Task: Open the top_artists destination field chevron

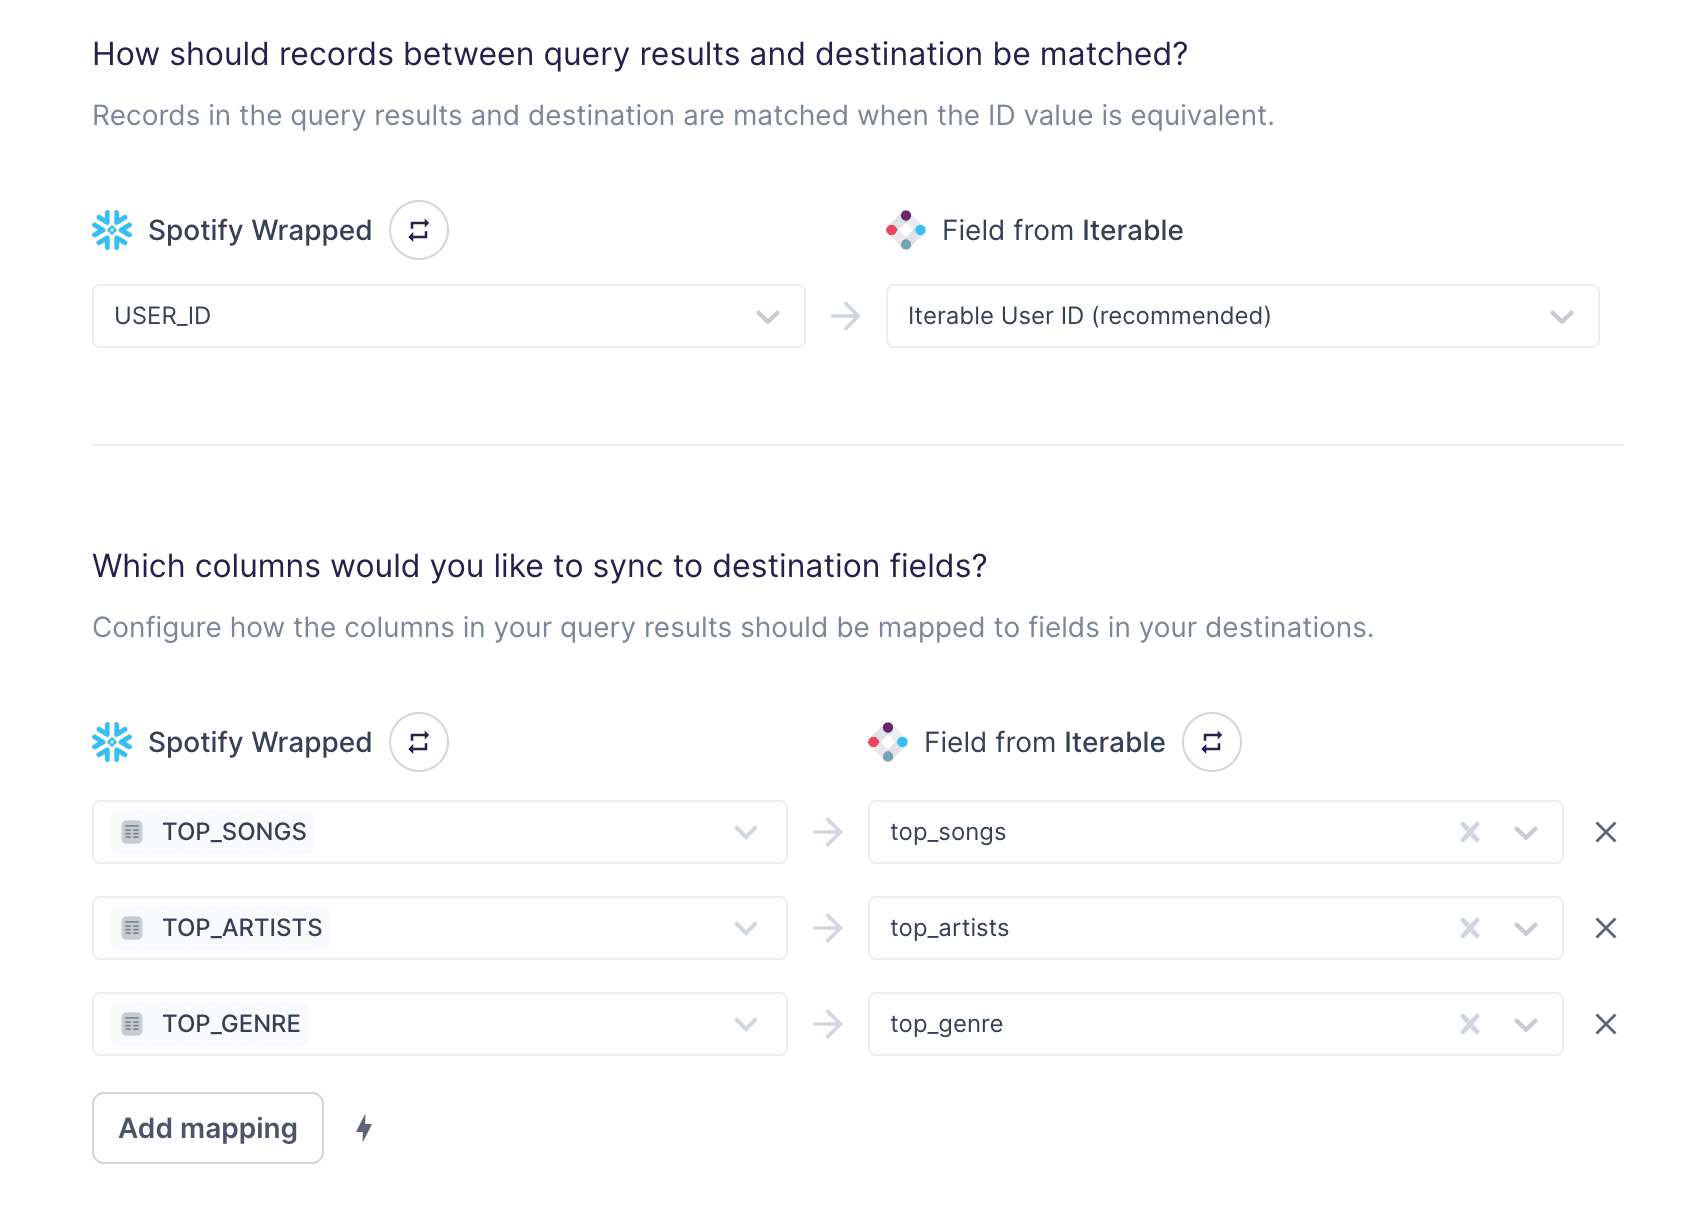Action: pos(1526,928)
